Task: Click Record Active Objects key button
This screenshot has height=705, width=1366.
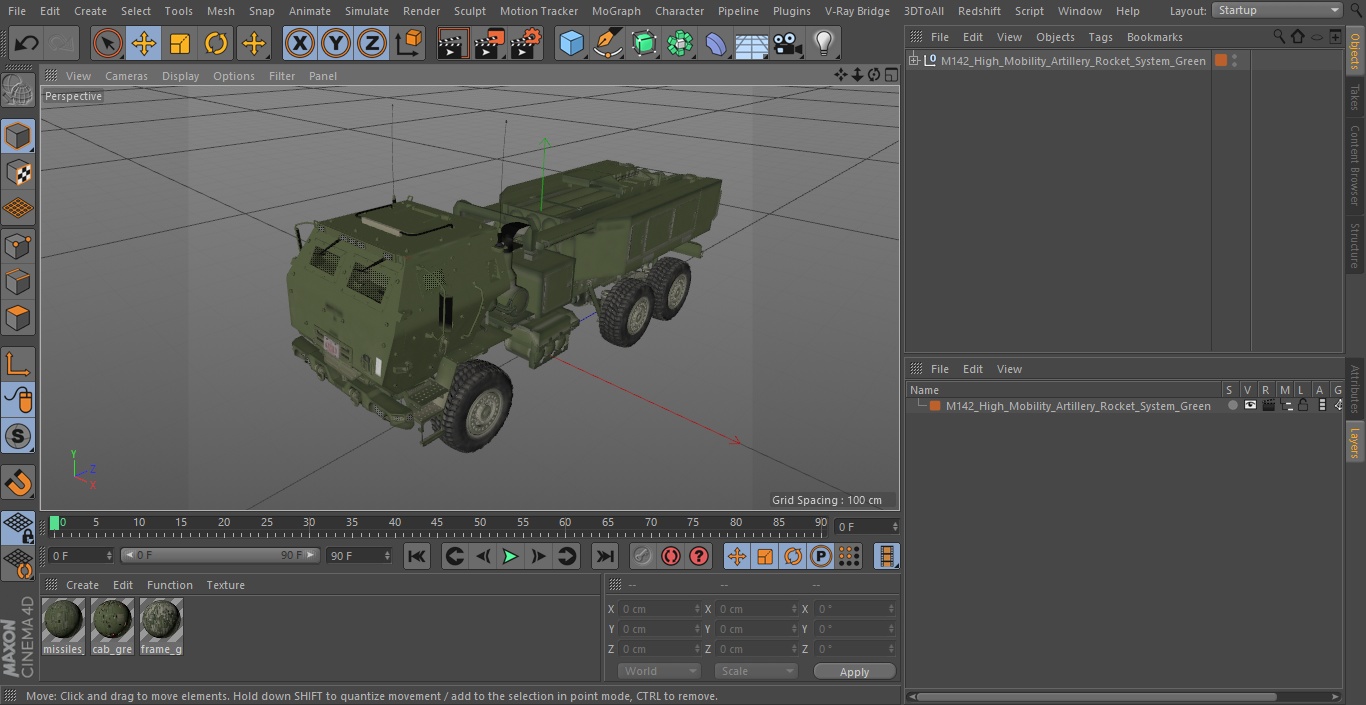Action: 643,557
